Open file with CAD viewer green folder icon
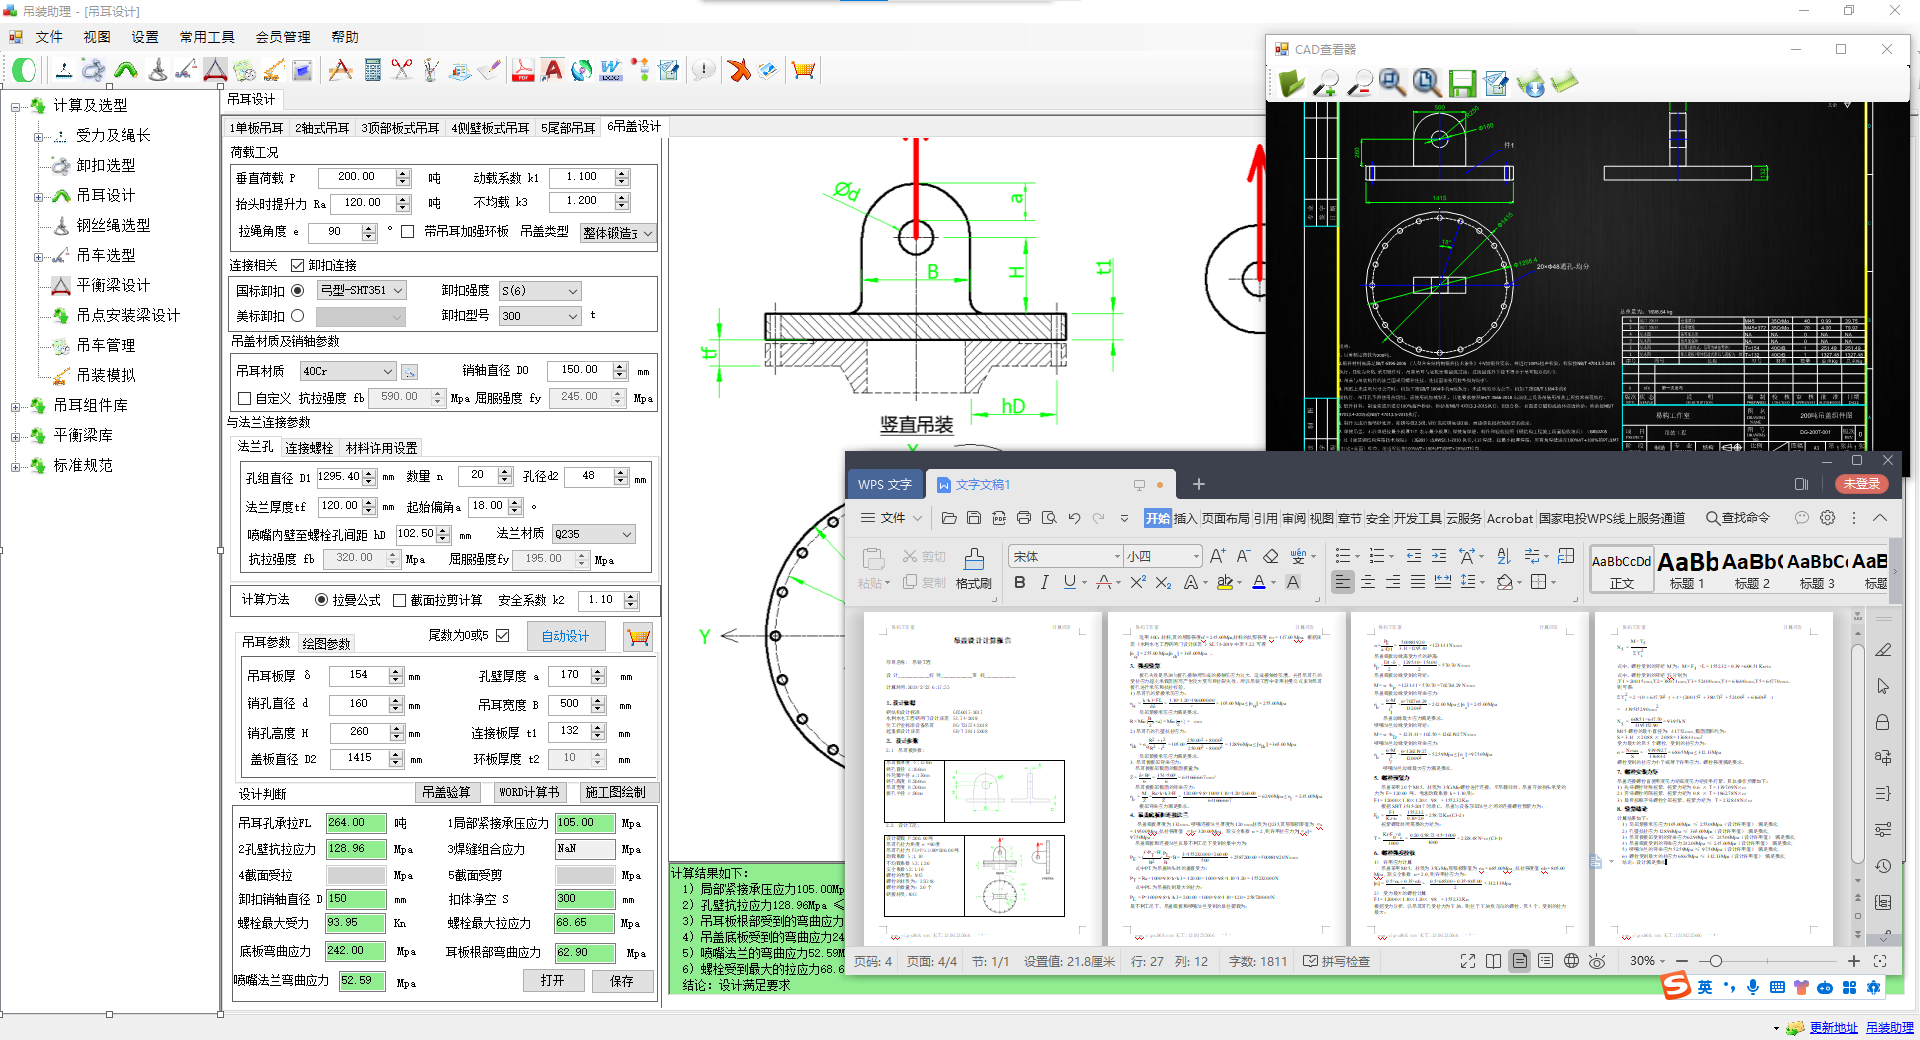The image size is (1920, 1040). (1291, 83)
